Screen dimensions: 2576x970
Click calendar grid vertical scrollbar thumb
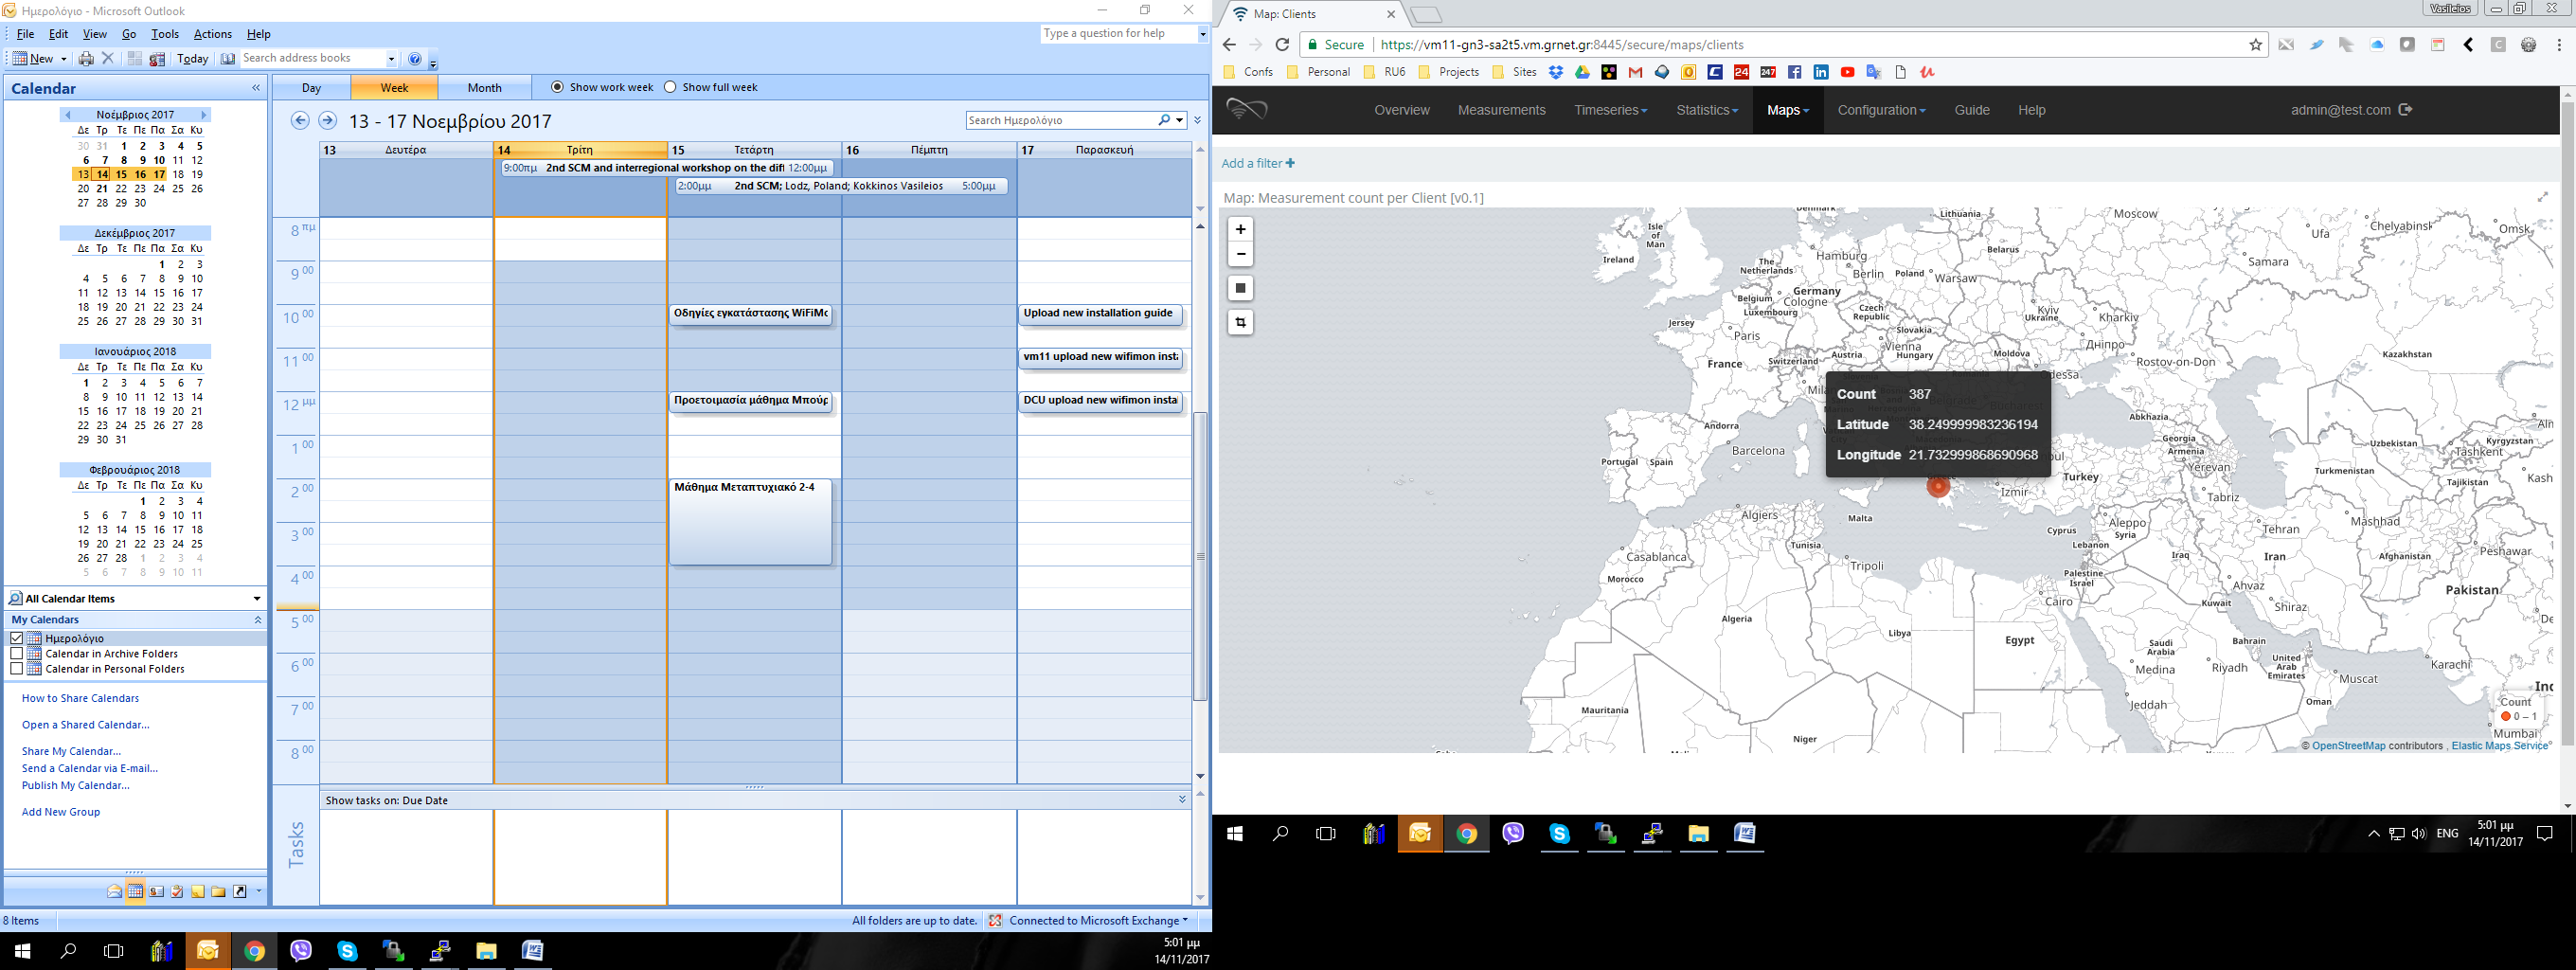pyautogui.click(x=1200, y=556)
